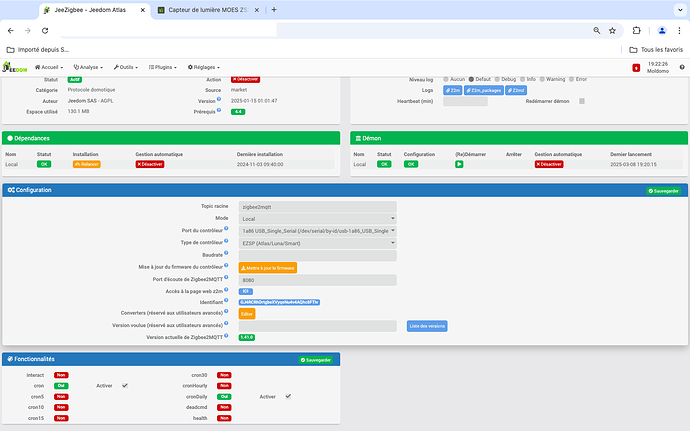The image size is (690, 431).
Task: Disable automatic dependency management with Désactiver
Action: [150, 164]
